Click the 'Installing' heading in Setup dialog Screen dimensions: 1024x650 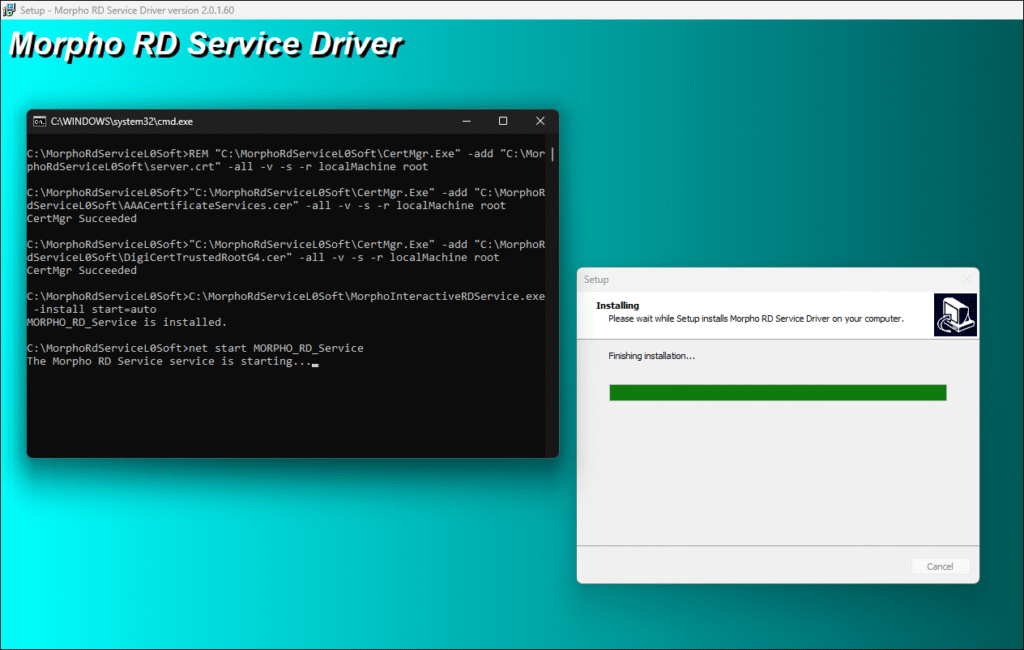pyautogui.click(x=617, y=305)
